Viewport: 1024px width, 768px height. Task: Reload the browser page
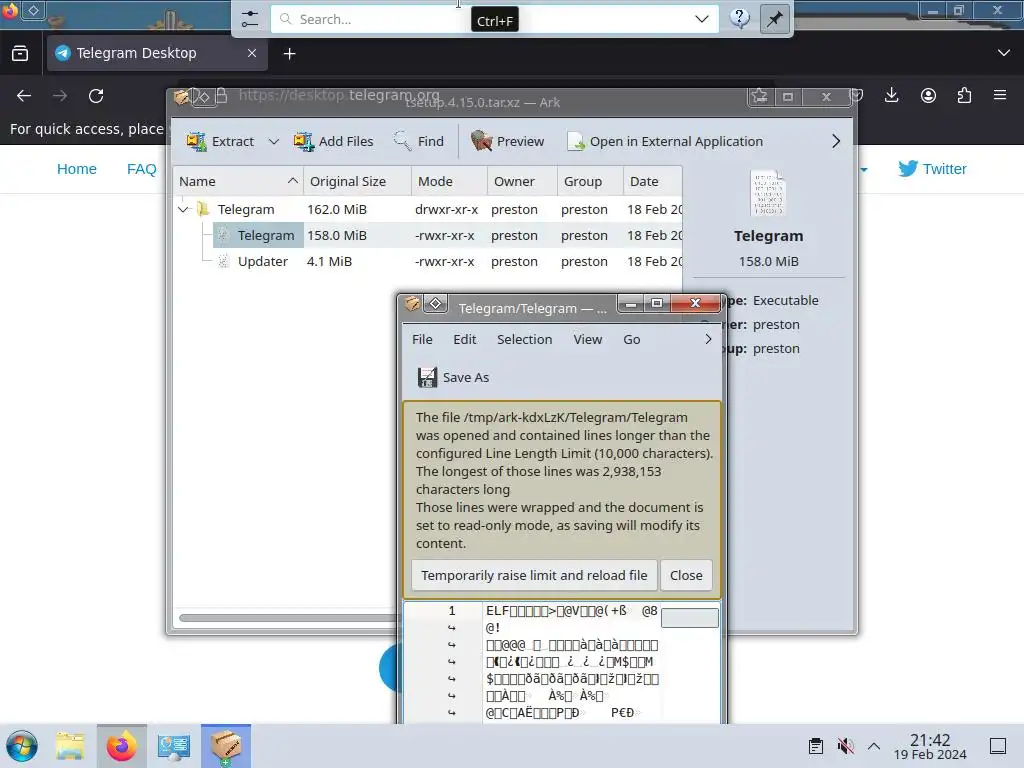[96, 96]
